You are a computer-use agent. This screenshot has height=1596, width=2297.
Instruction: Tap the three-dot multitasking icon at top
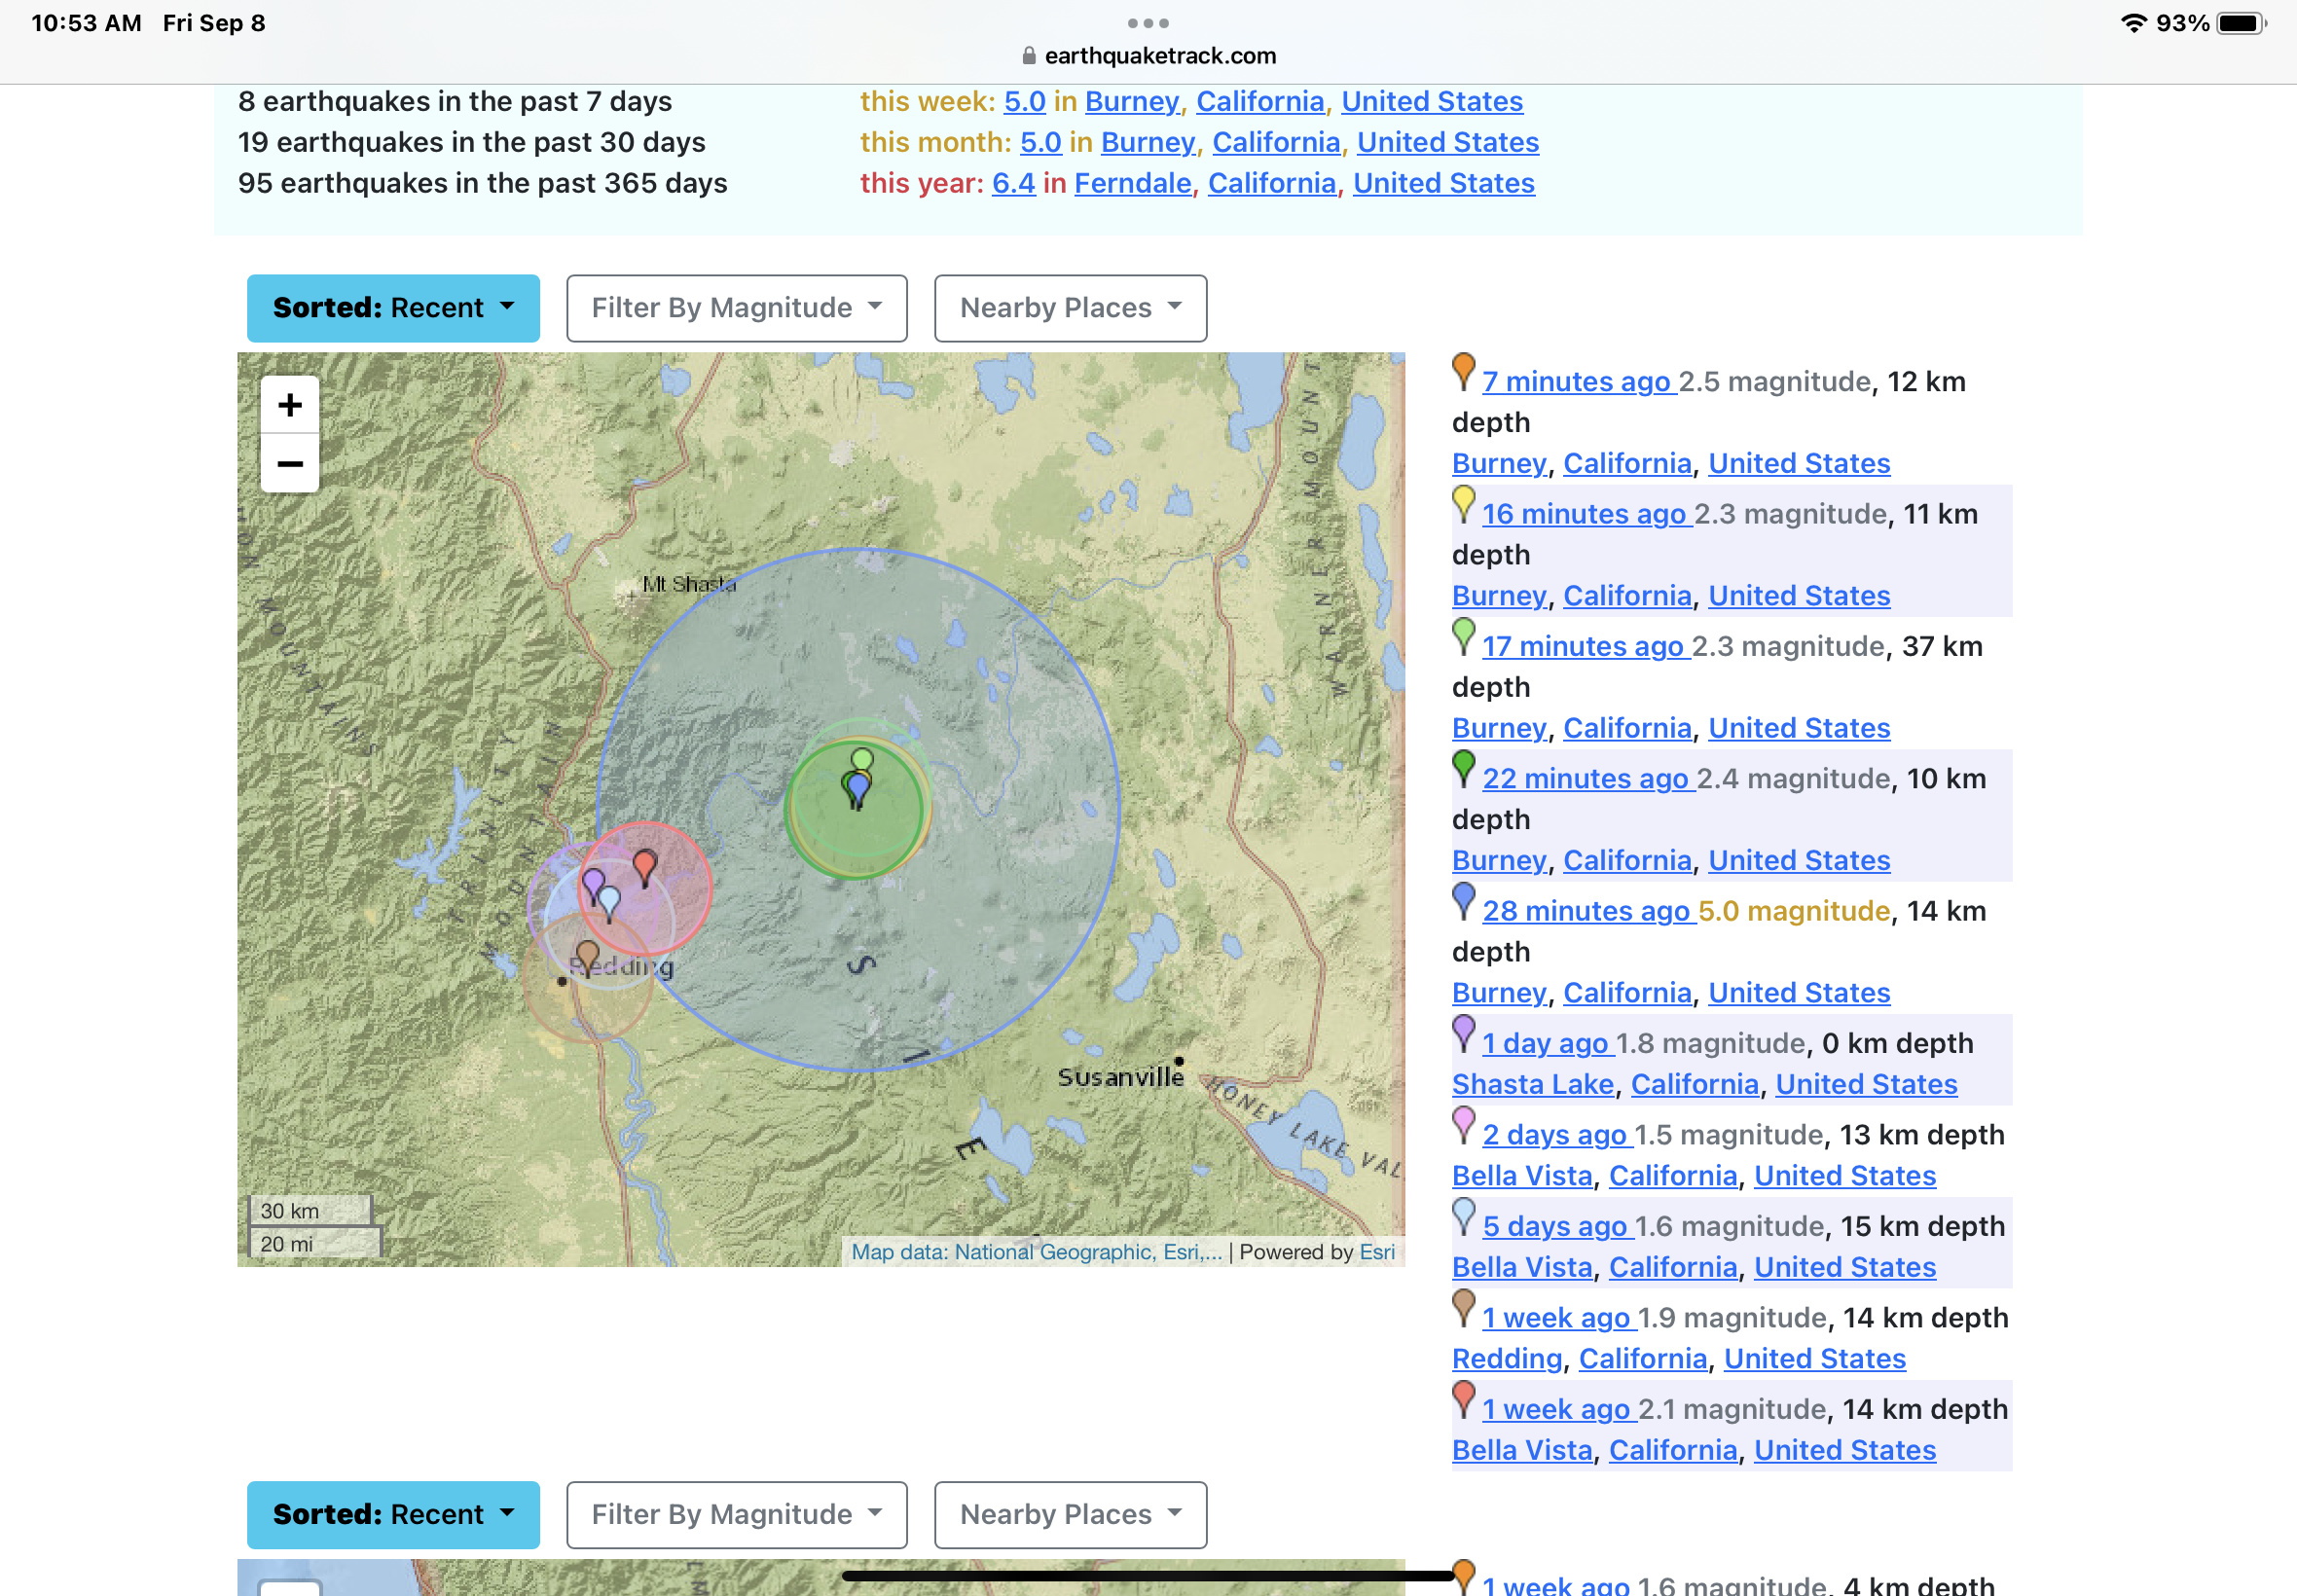point(1148,23)
